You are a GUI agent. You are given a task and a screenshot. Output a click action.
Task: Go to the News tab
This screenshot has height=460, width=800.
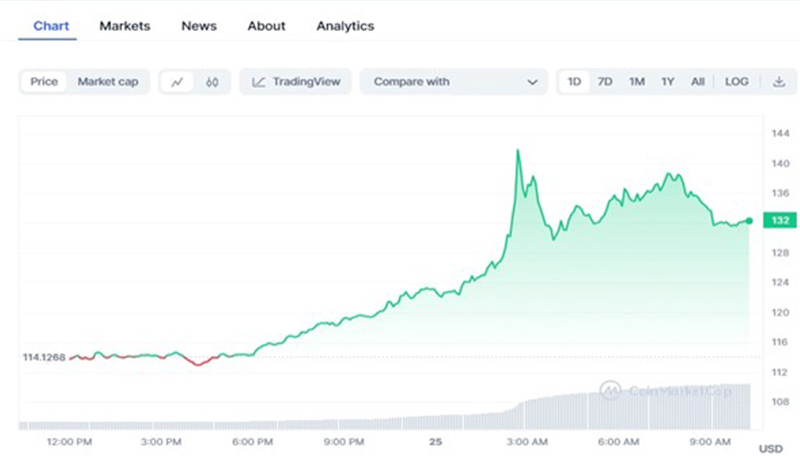click(x=199, y=26)
